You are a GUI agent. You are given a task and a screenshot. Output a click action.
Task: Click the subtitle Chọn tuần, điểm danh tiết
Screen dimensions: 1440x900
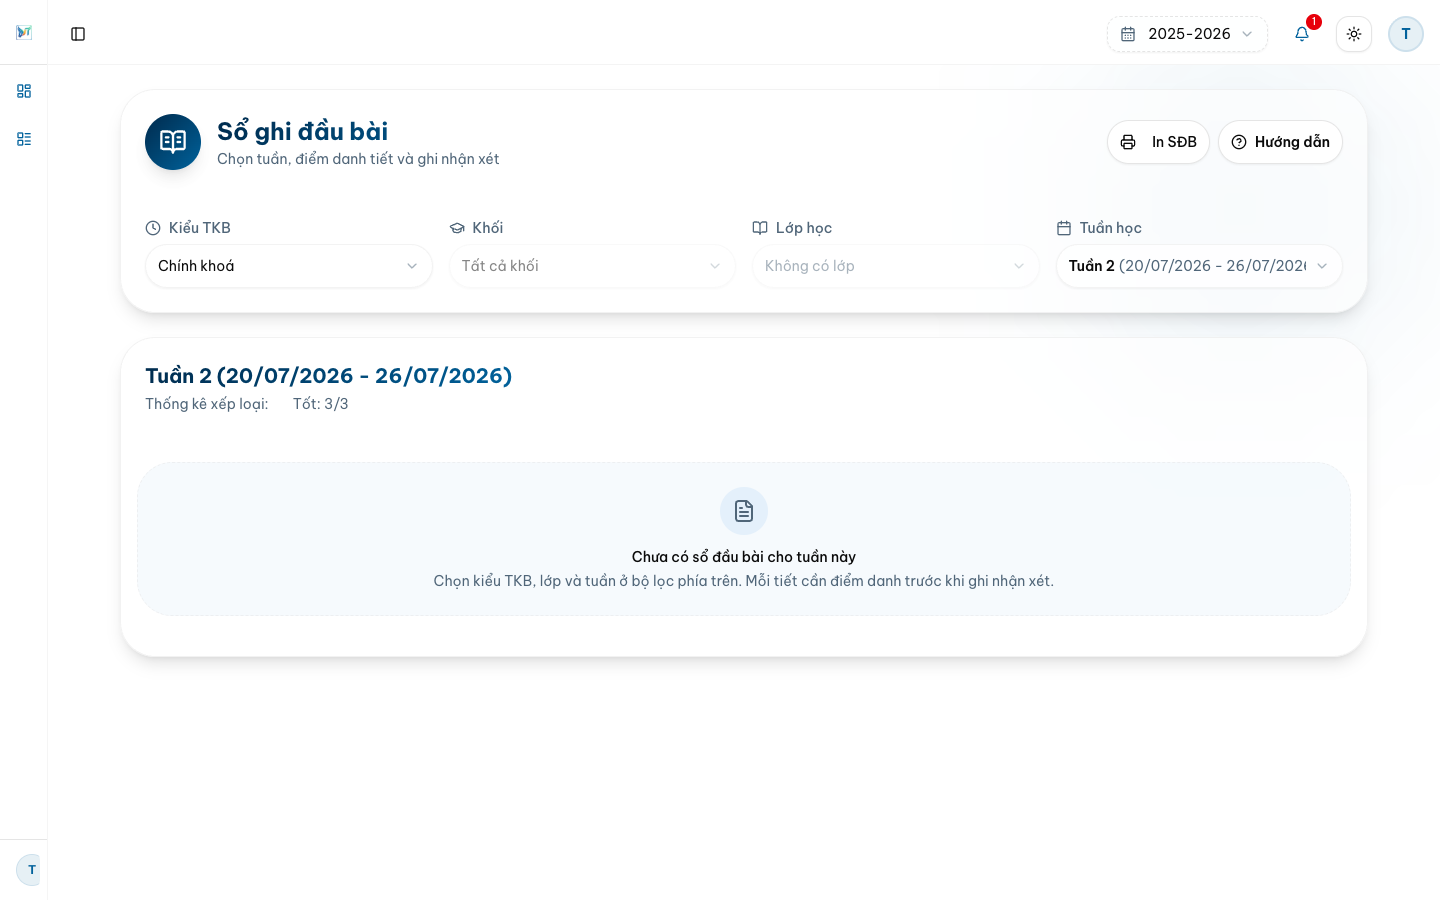[358, 159]
